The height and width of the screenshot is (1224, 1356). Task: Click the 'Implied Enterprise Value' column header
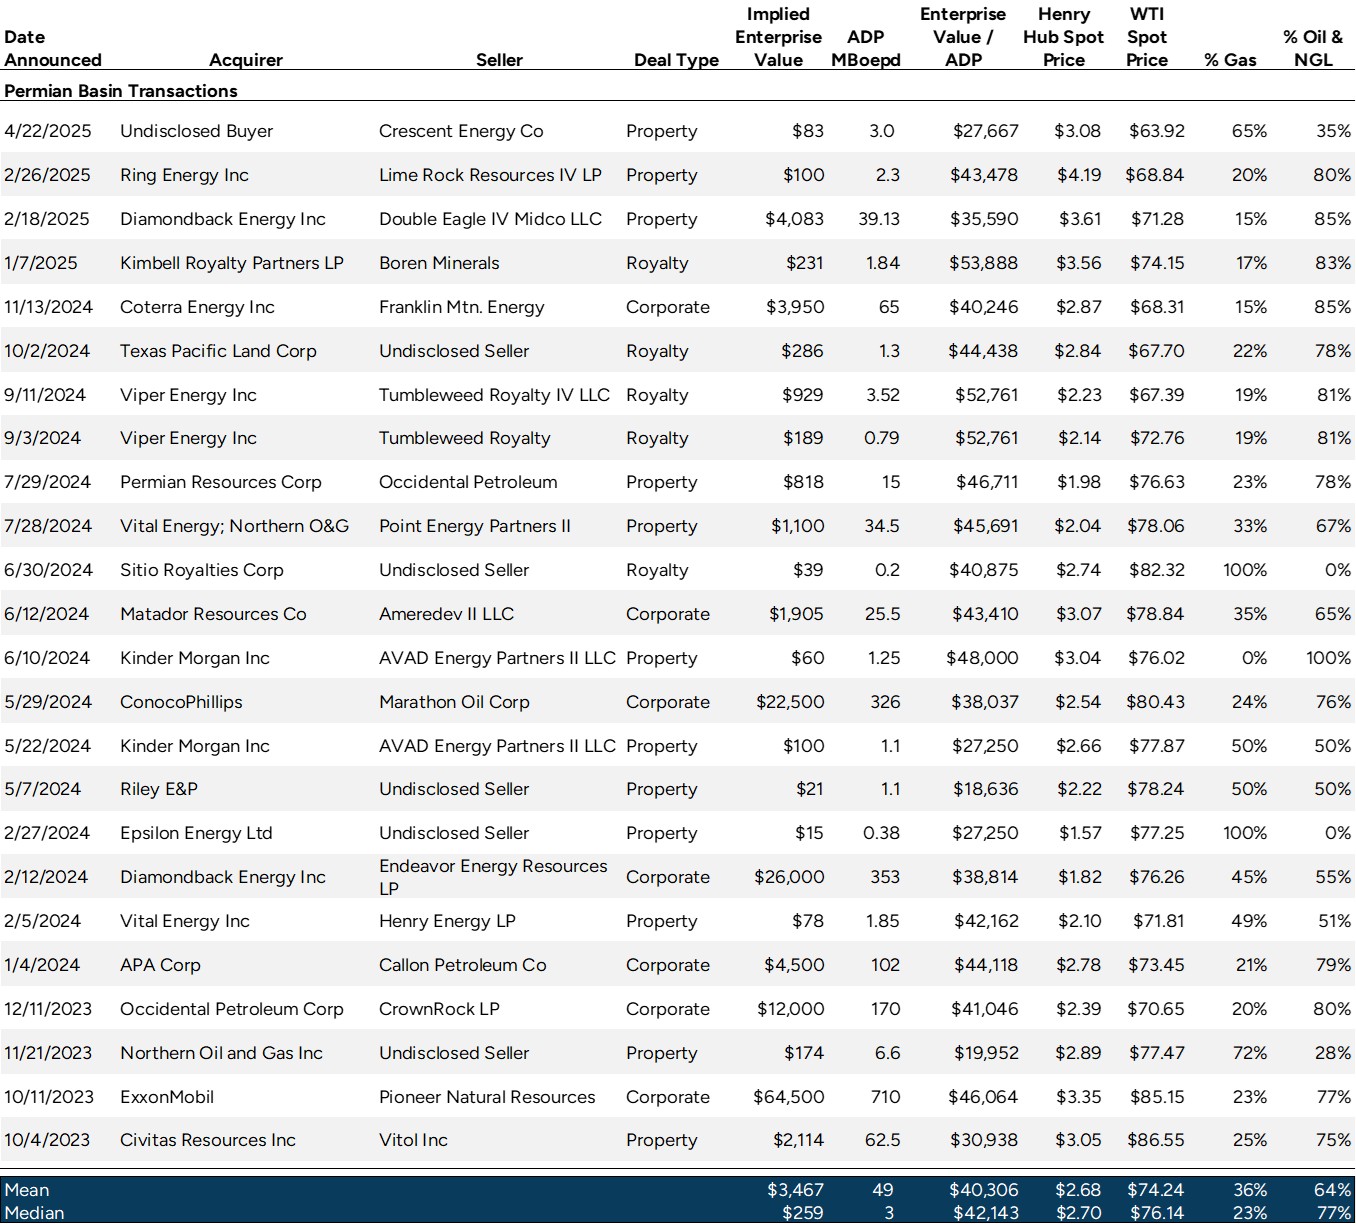point(778,37)
